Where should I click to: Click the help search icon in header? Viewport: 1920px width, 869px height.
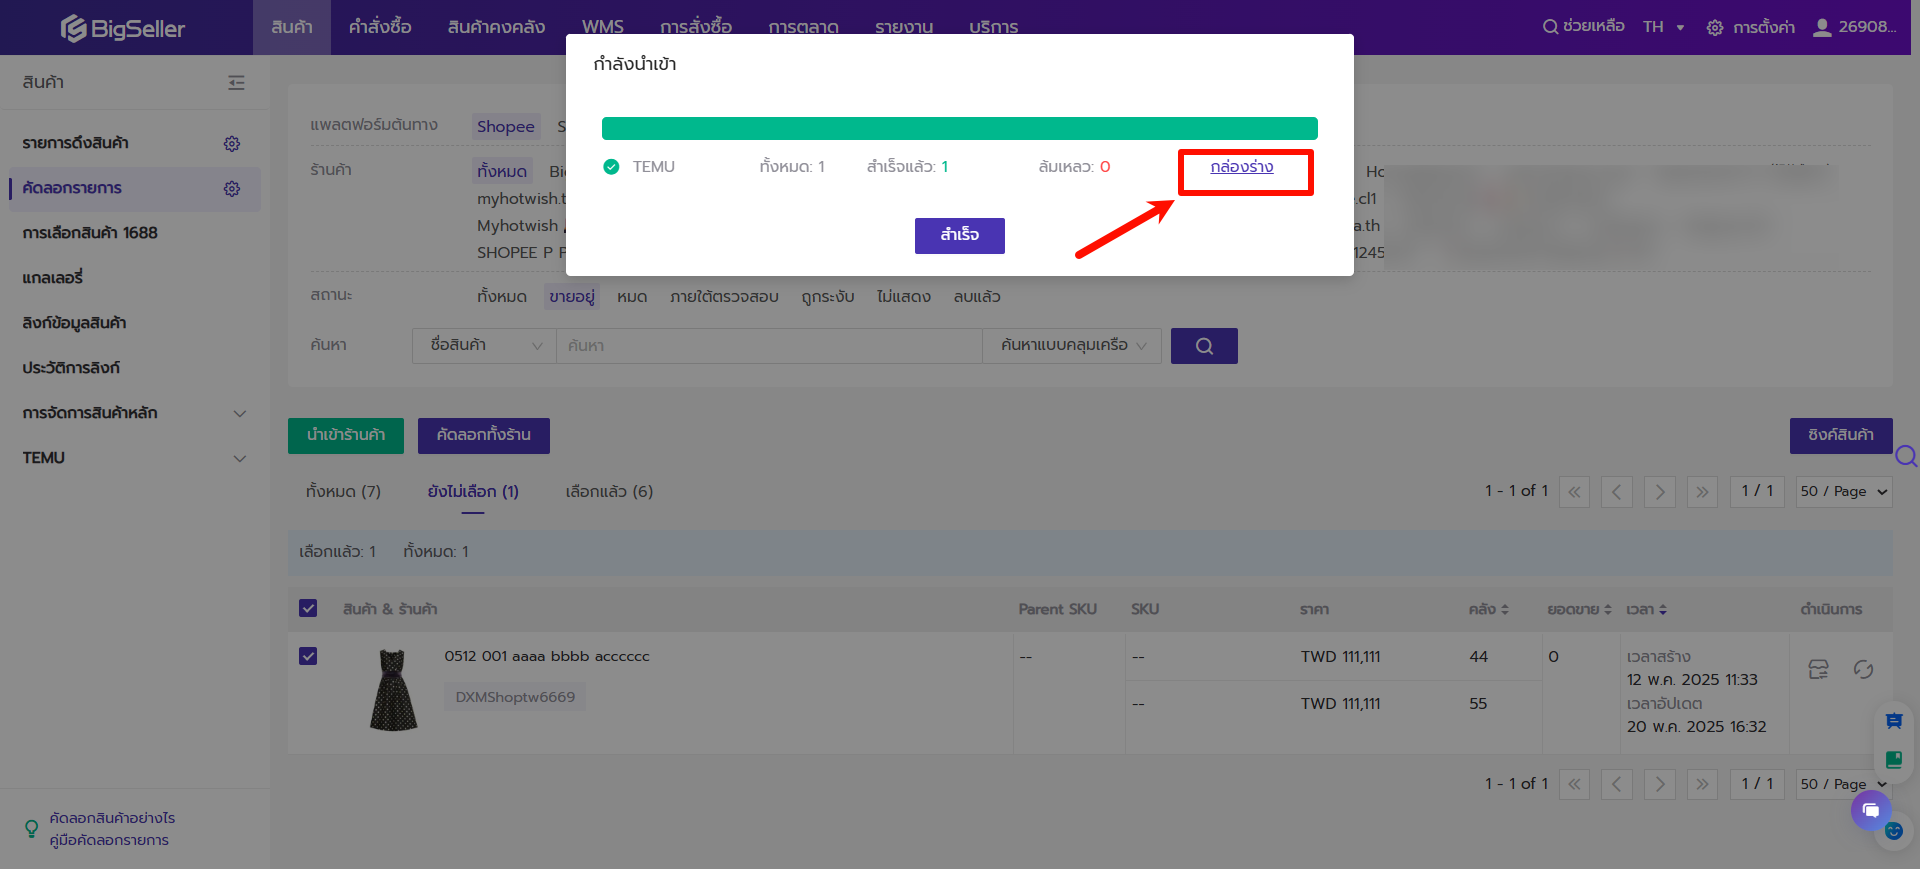click(1550, 27)
